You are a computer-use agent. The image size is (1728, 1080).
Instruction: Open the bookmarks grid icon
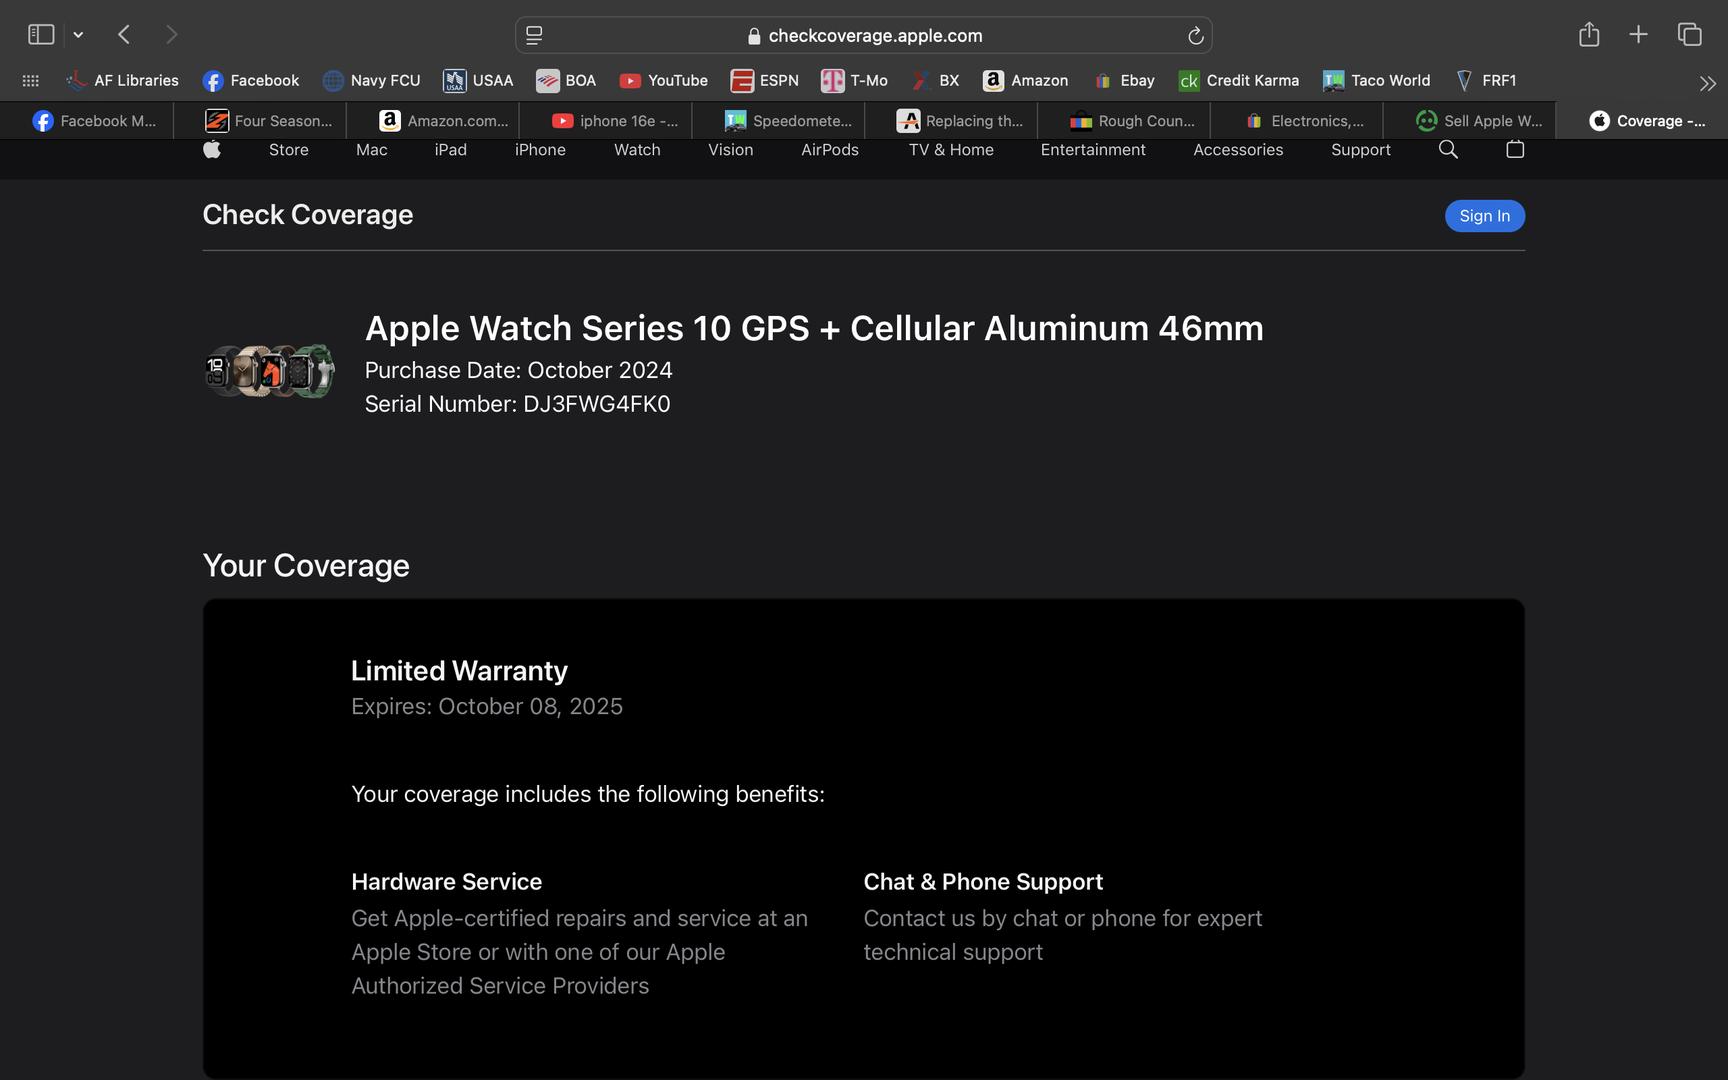pos(31,81)
